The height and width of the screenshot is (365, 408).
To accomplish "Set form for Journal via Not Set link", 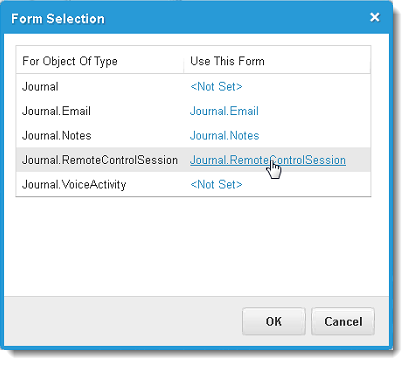I will coord(216,87).
